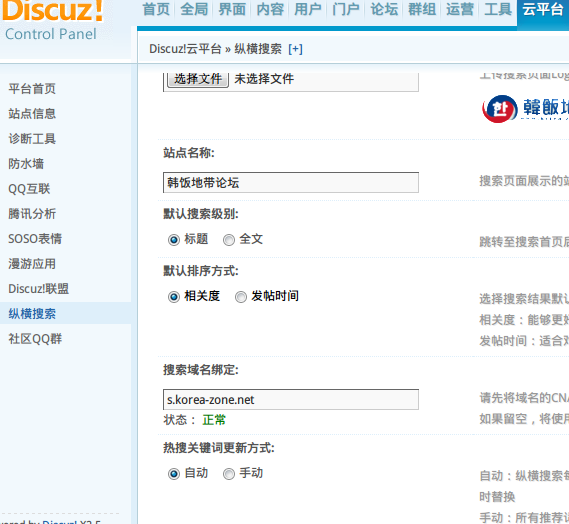Click the 选择文件 upload button
569x524 pixels.
coord(198,79)
